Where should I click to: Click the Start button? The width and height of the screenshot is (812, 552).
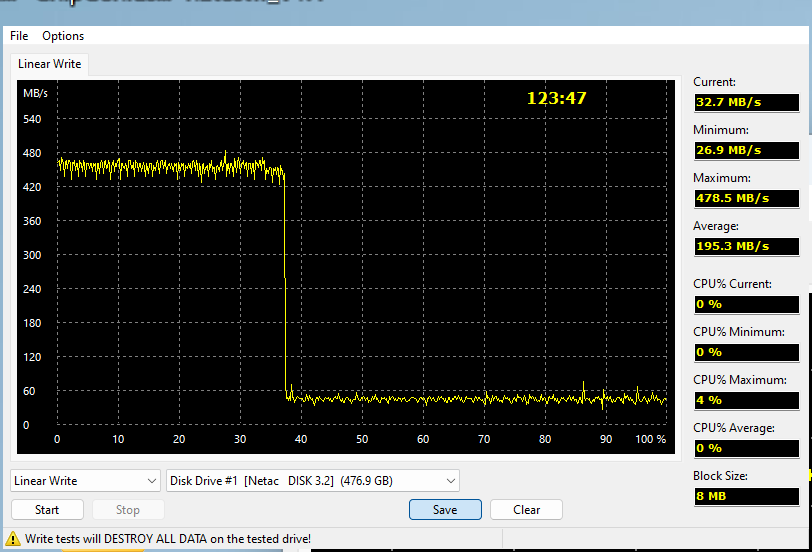click(x=47, y=510)
